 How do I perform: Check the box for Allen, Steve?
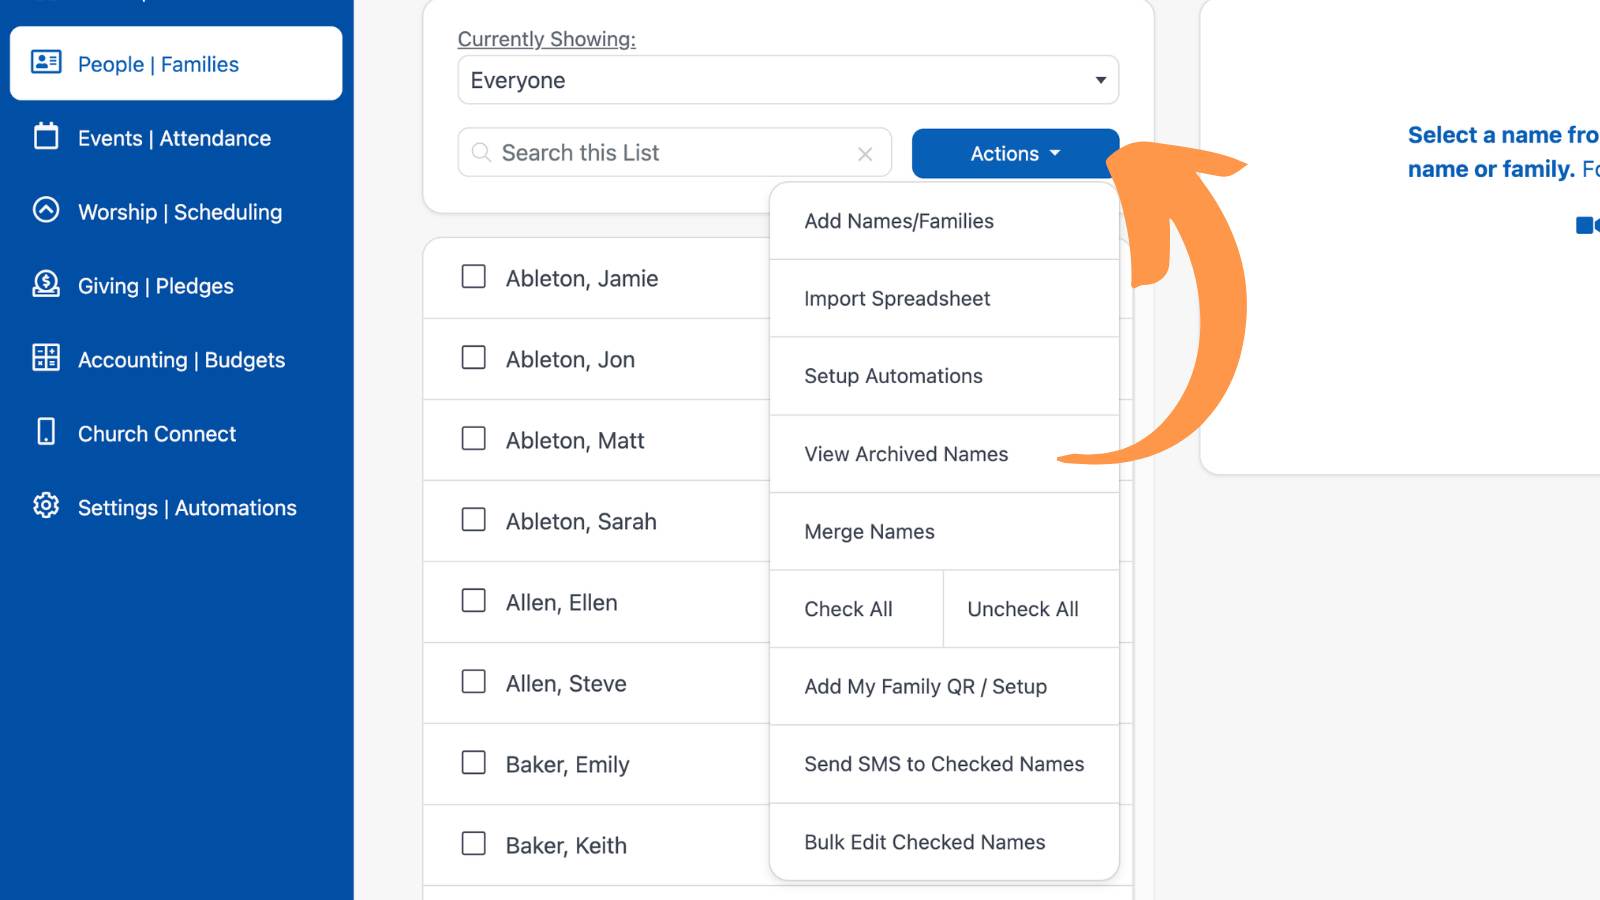[x=474, y=682]
